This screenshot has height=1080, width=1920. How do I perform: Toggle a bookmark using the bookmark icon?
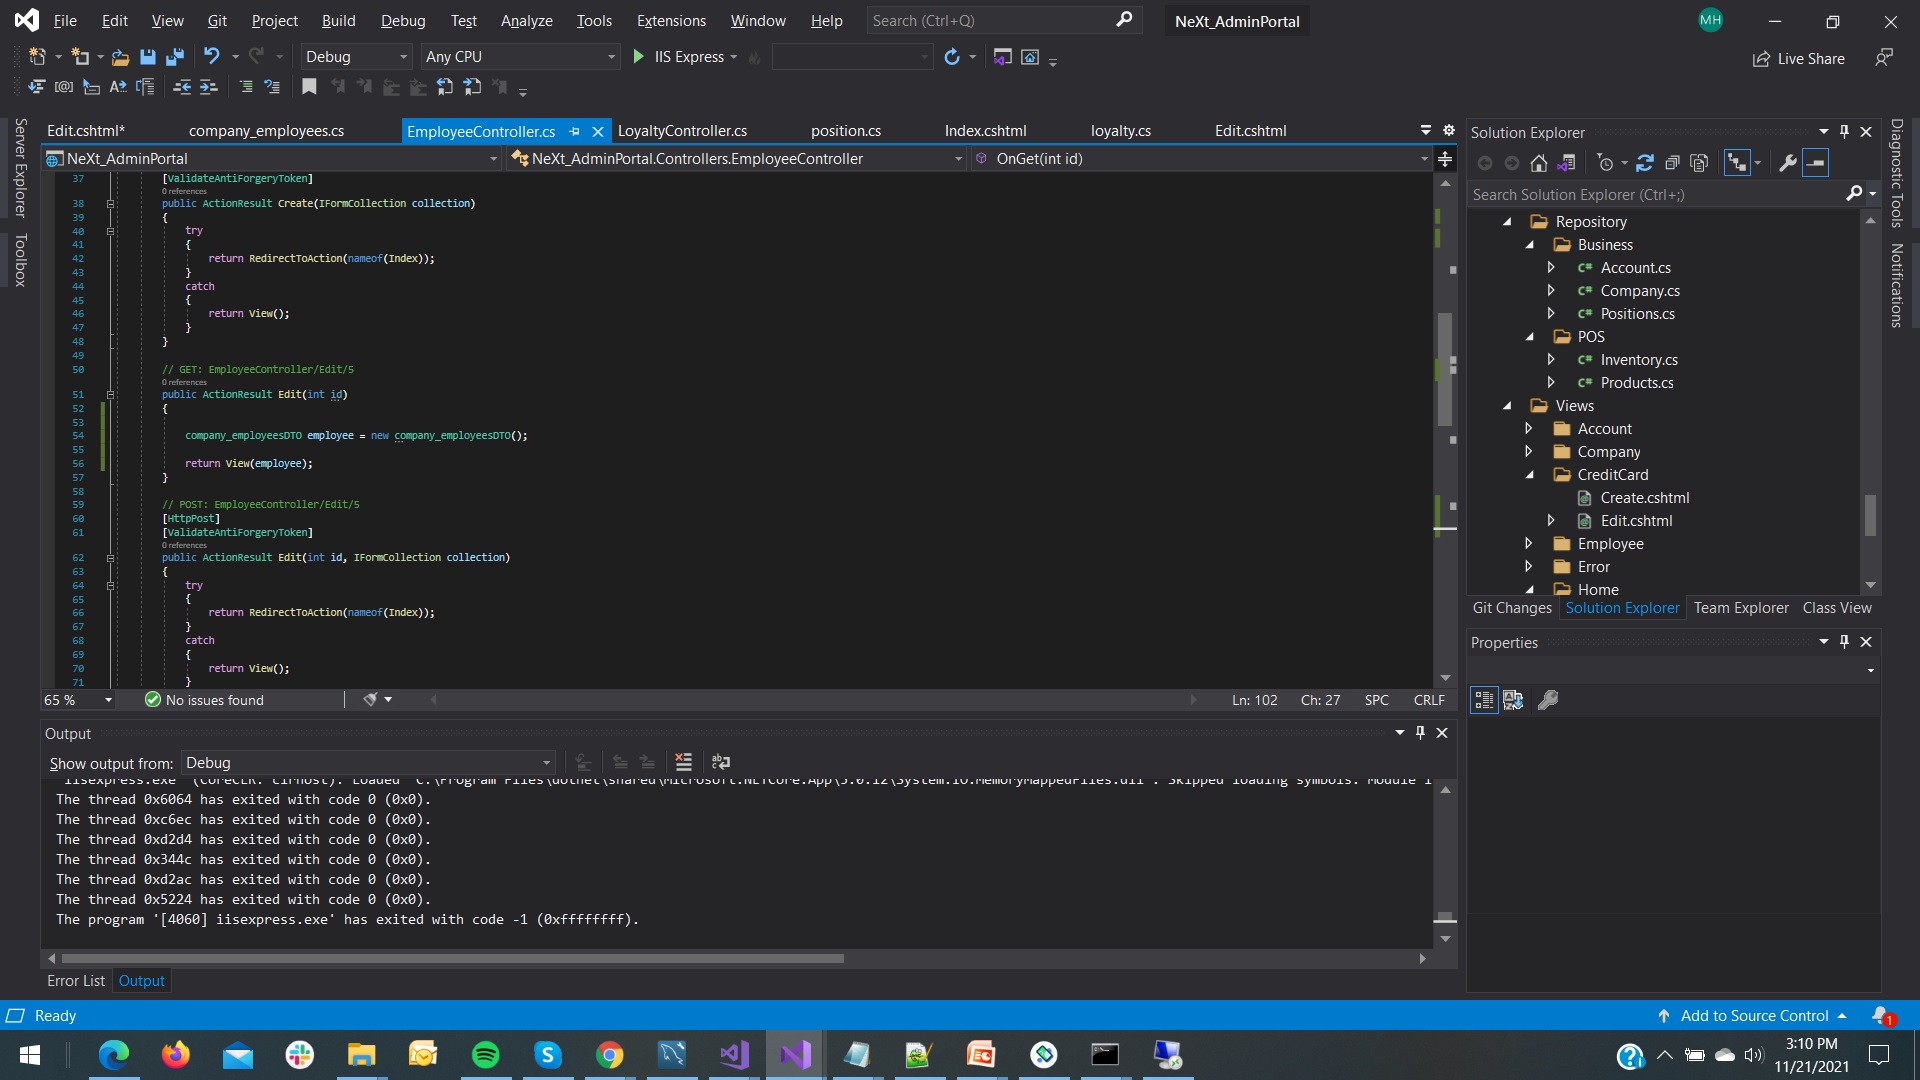309,87
